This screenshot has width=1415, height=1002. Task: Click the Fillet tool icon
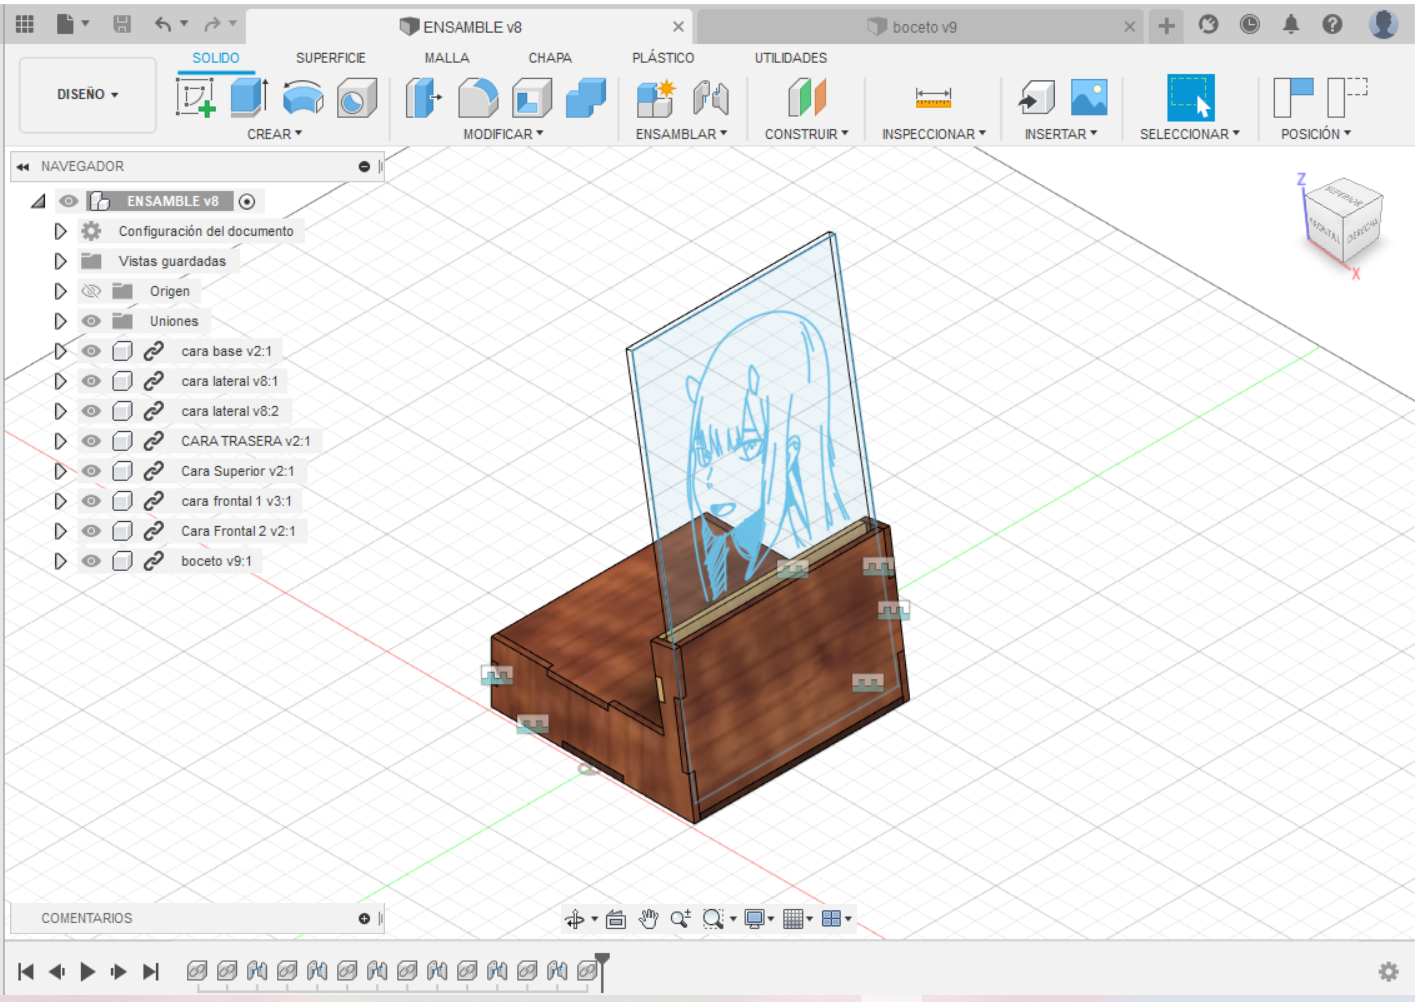pos(478,98)
